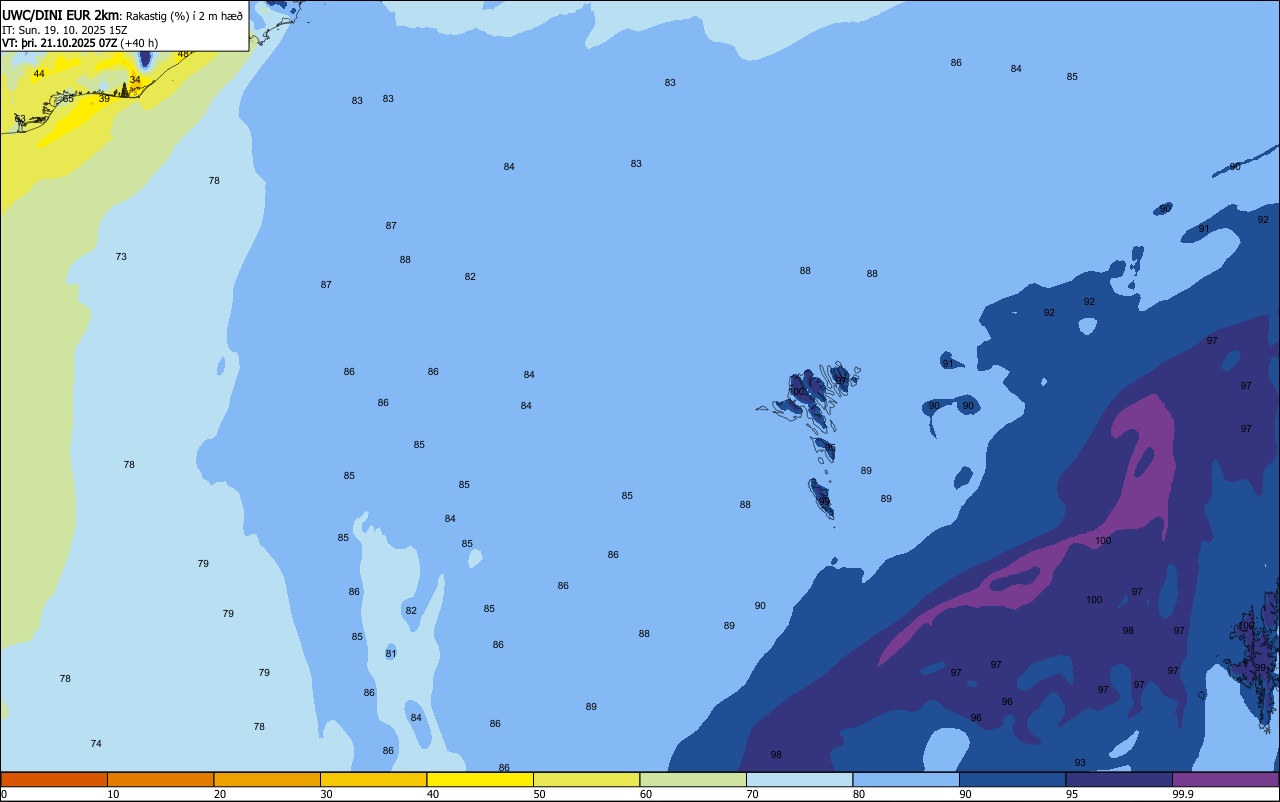Click the humidity value 73 on the map

[x=121, y=257]
